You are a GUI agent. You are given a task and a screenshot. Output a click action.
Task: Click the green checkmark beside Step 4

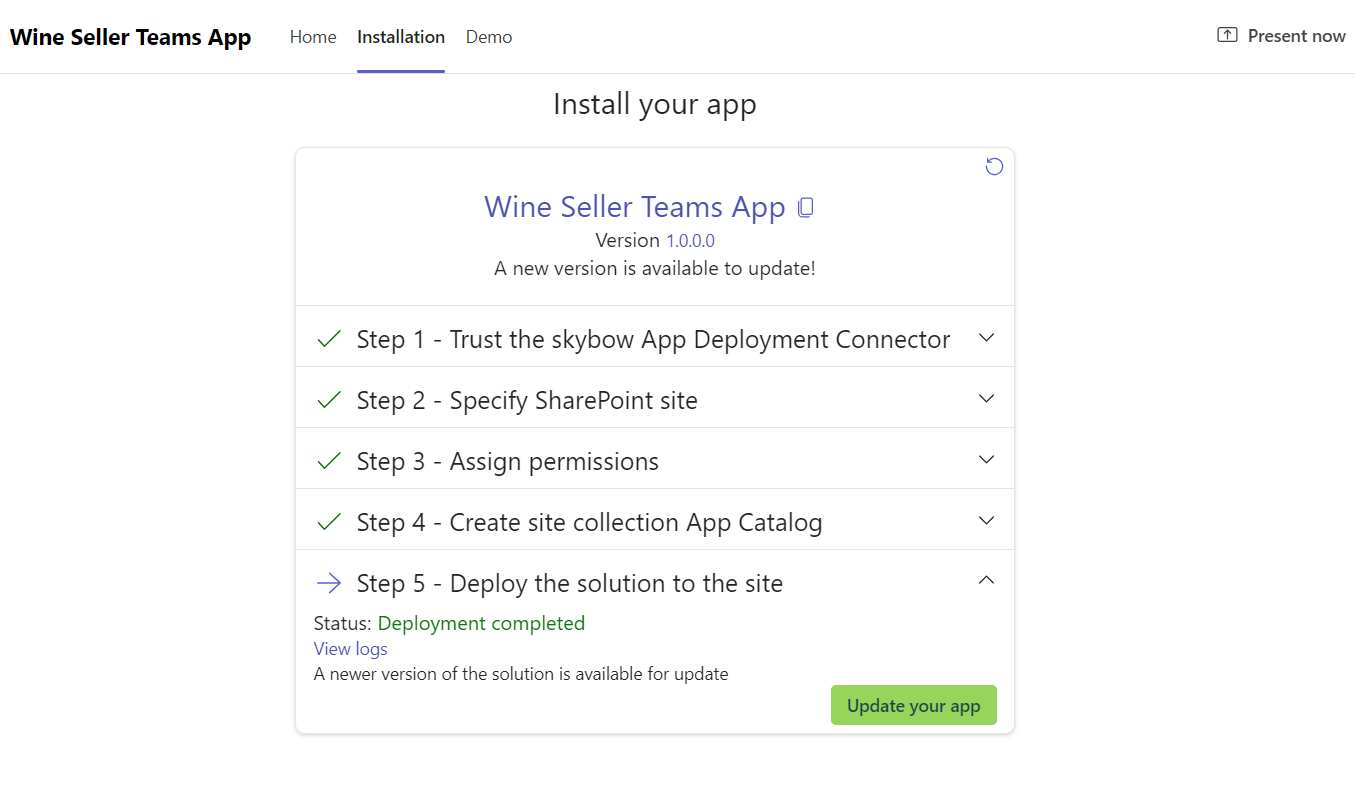tap(329, 522)
